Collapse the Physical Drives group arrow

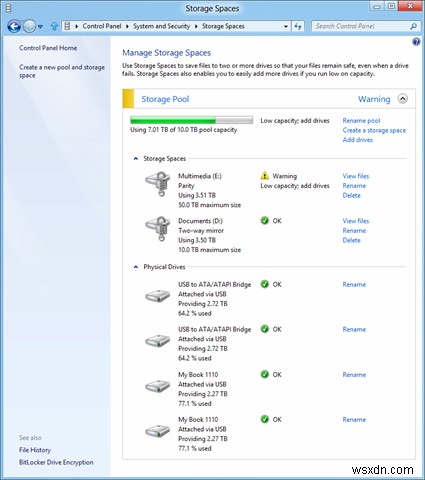(x=136, y=267)
